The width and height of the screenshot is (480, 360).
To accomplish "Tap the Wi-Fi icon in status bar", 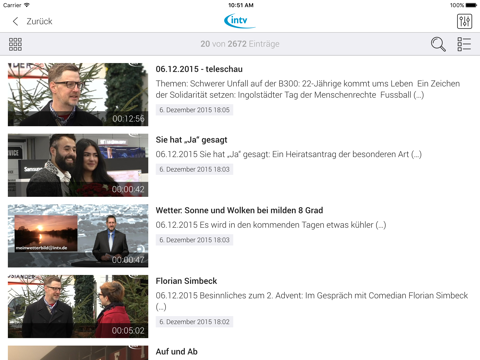I will (27, 5).
